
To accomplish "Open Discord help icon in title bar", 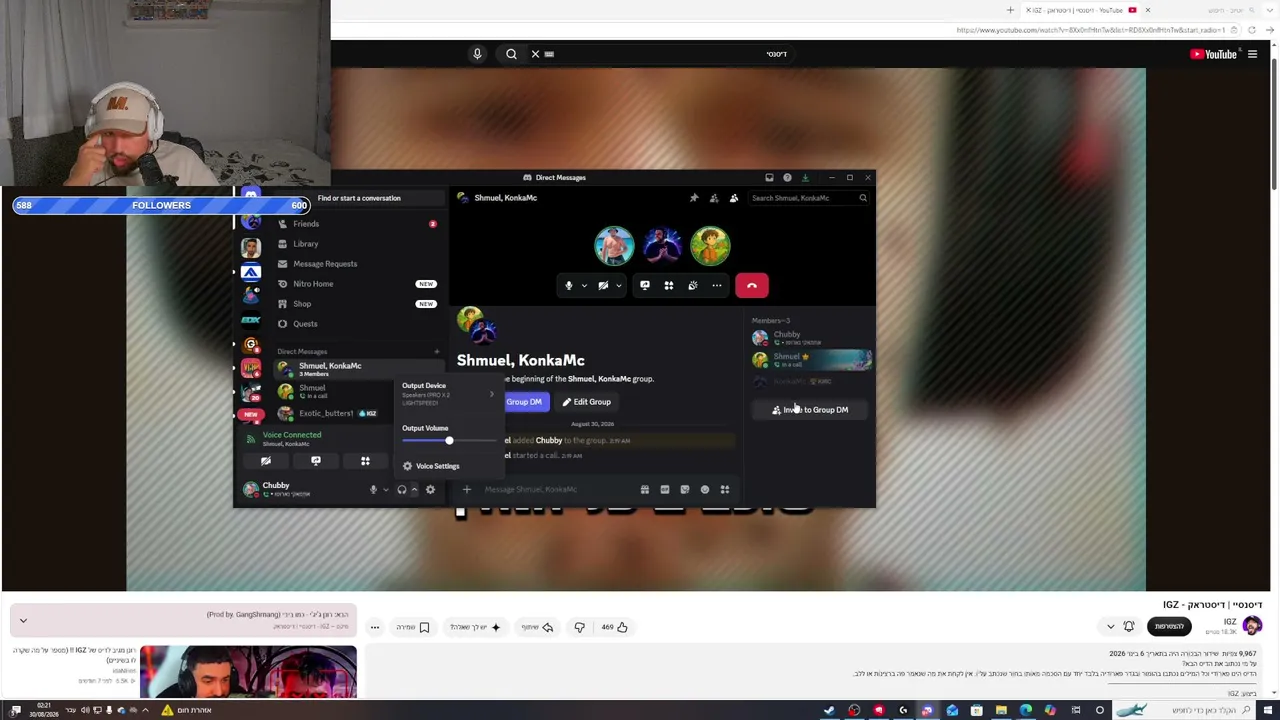I will click(787, 178).
